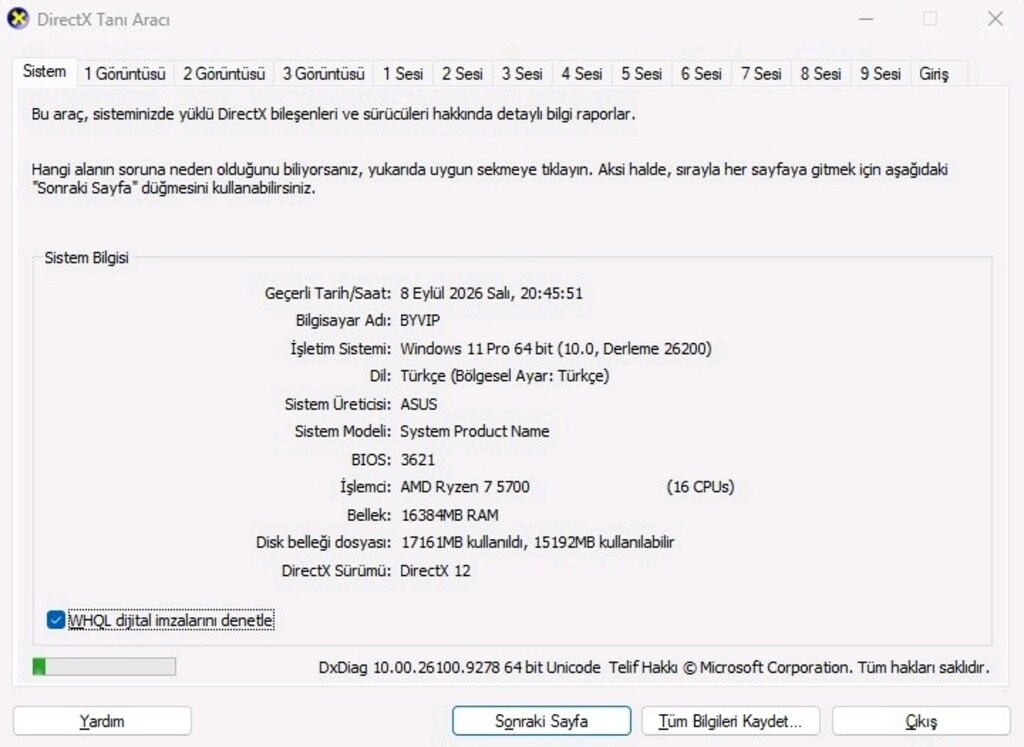Minimize the DirectX Tanı Aracı window
The image size is (1024, 747).
click(x=866, y=19)
